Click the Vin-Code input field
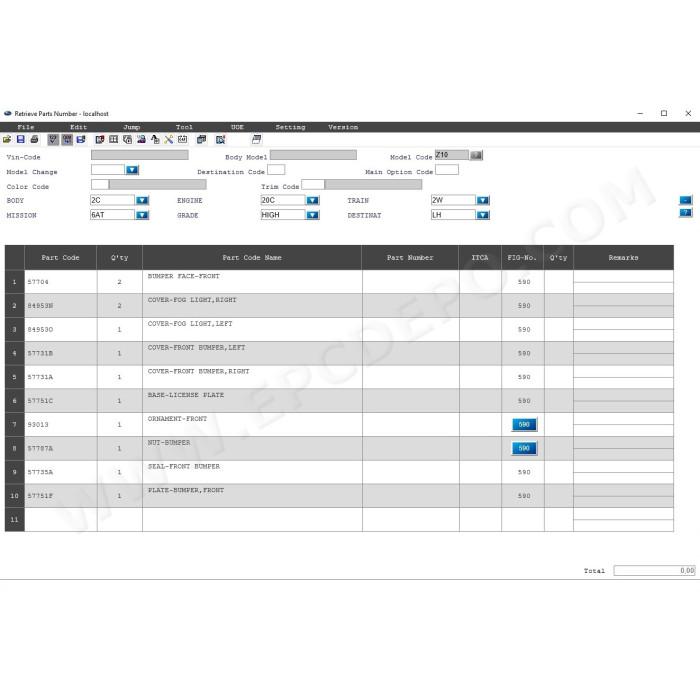This screenshot has height=700, width=700. point(140,155)
